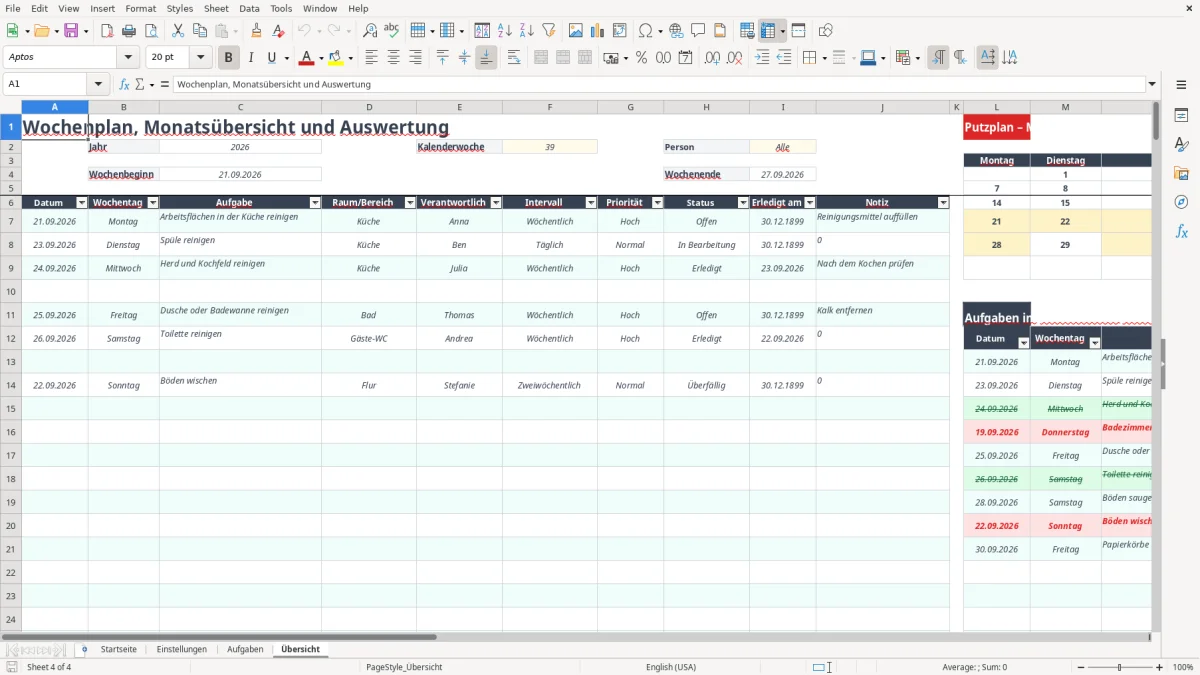Toggle Wrap Text
The width and height of the screenshot is (1200, 675).
pyautogui.click(x=513, y=58)
